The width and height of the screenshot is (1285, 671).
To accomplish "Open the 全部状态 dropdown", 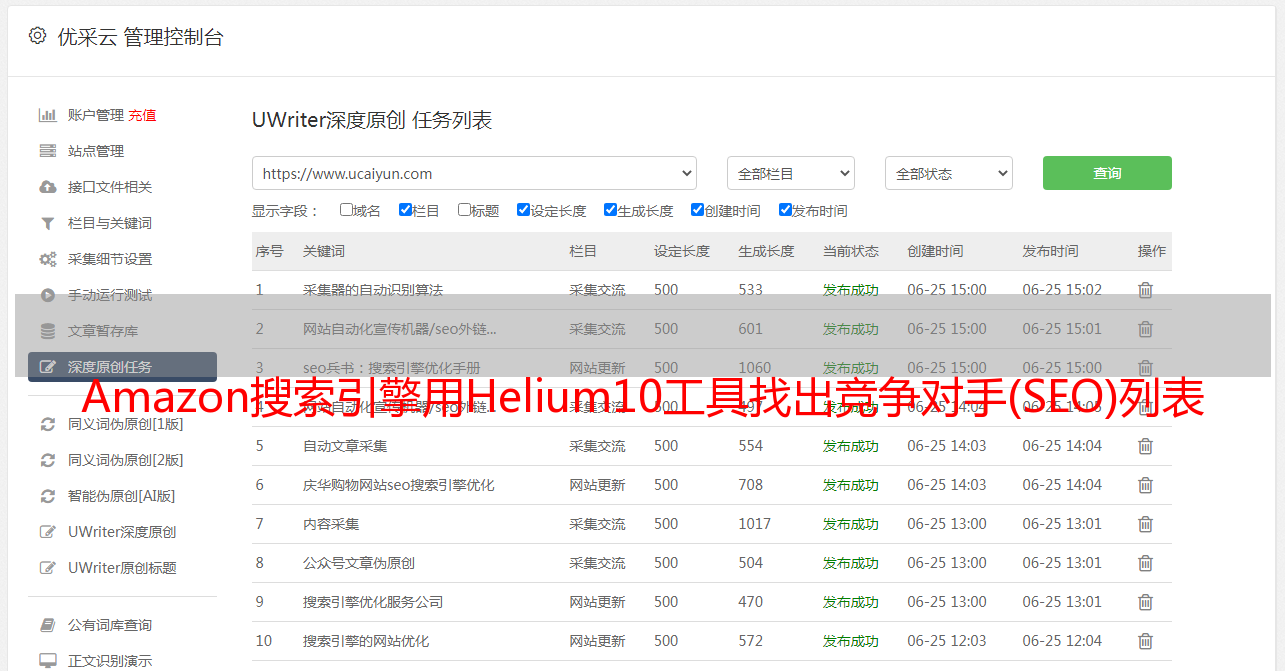I will [949, 173].
